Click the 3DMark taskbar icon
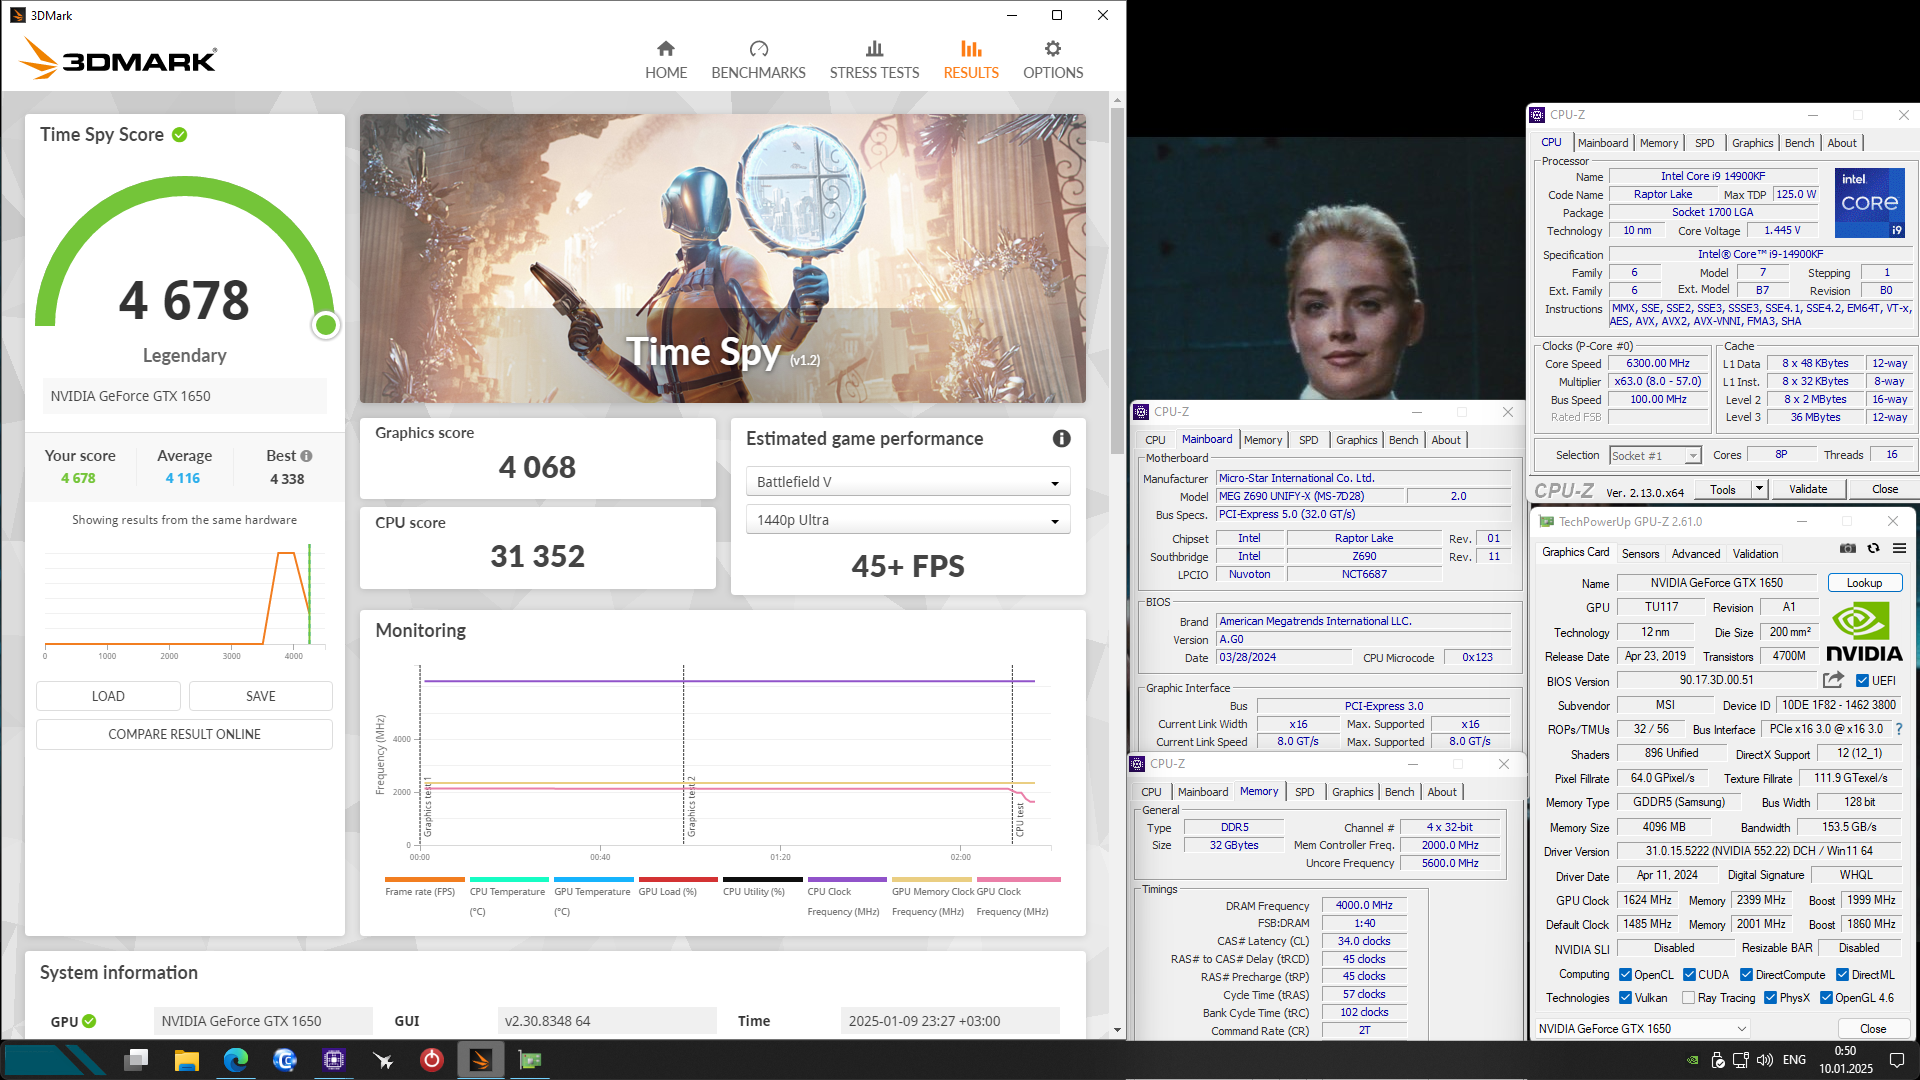The height and width of the screenshot is (1080, 1920). tap(480, 1059)
